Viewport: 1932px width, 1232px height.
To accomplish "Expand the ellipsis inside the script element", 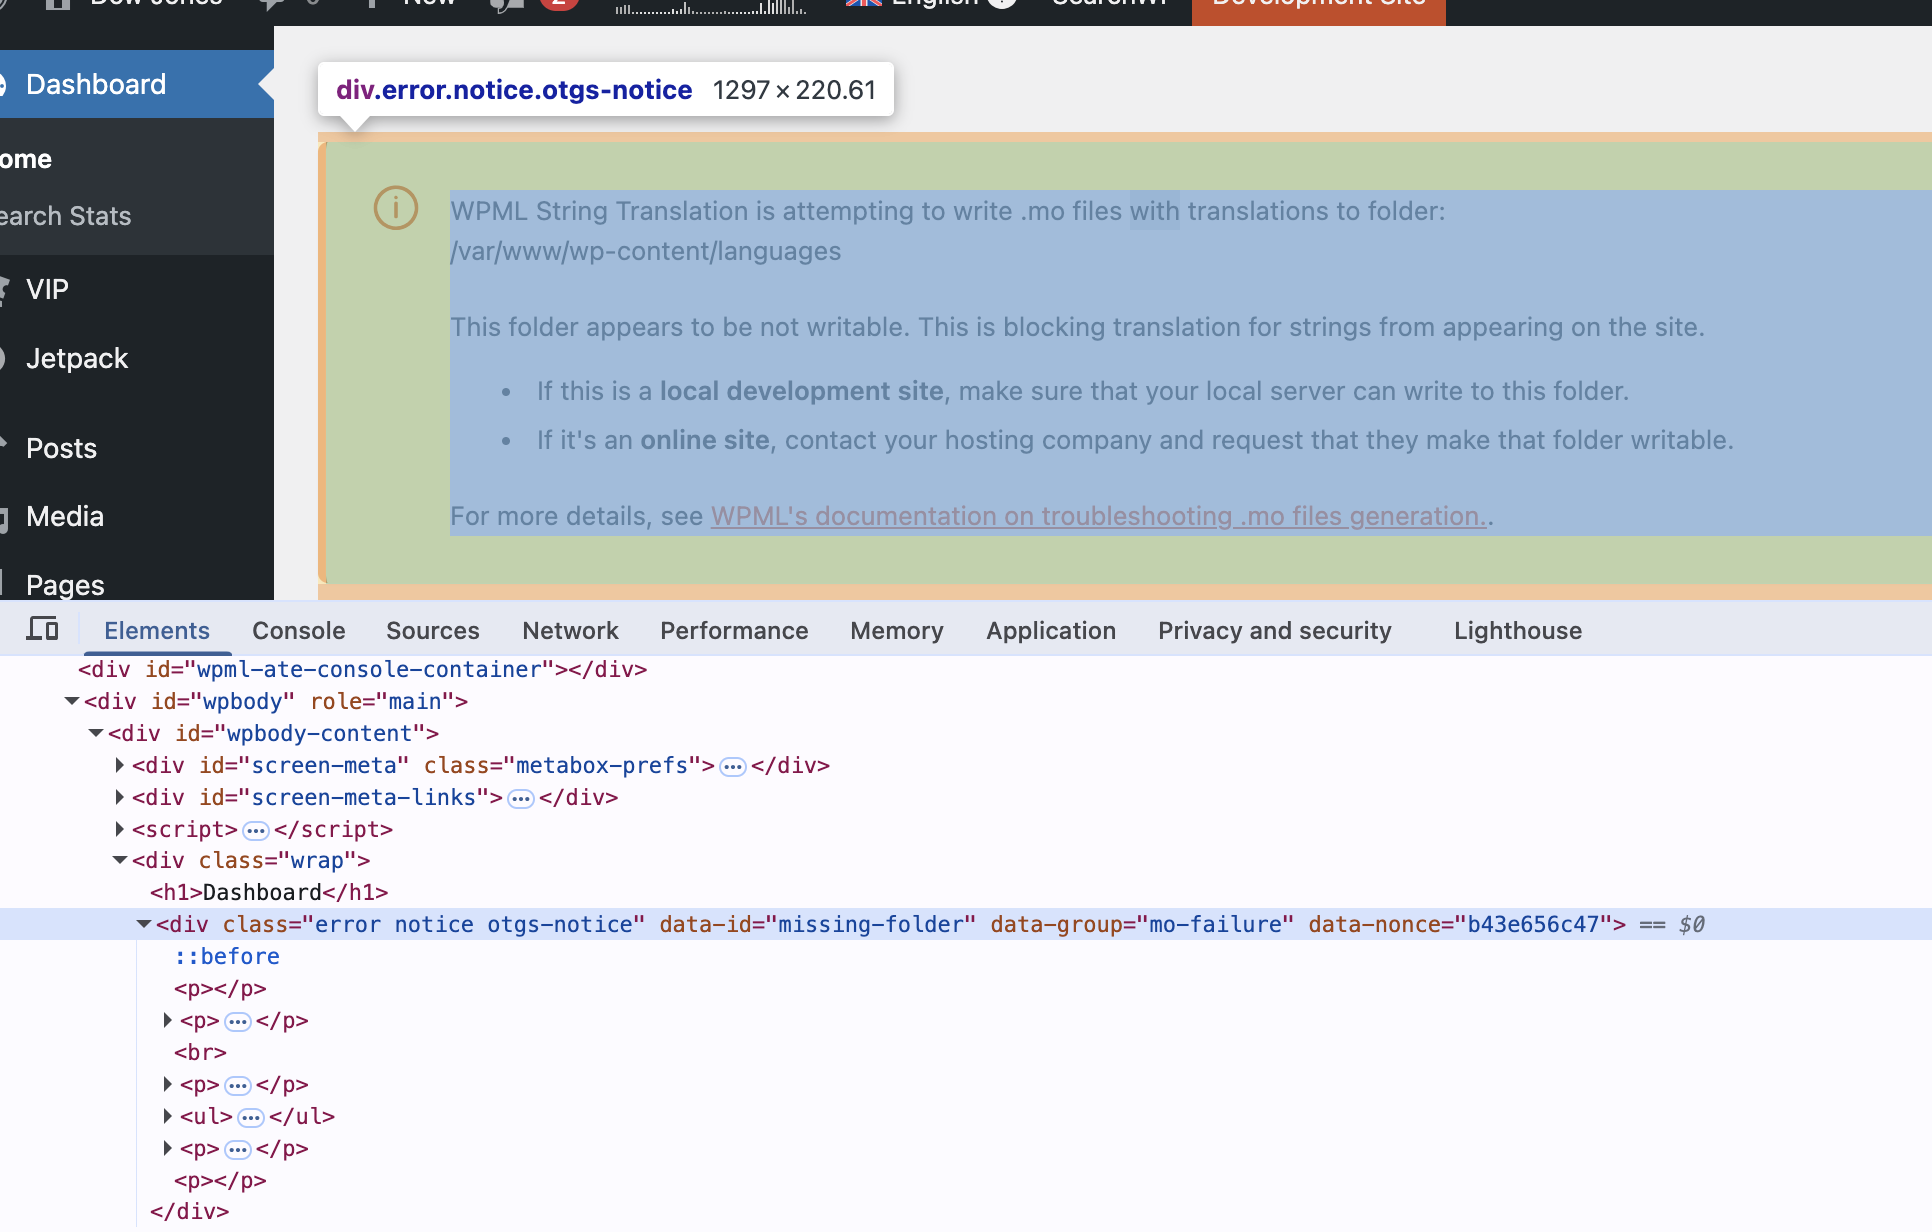I will click(256, 831).
